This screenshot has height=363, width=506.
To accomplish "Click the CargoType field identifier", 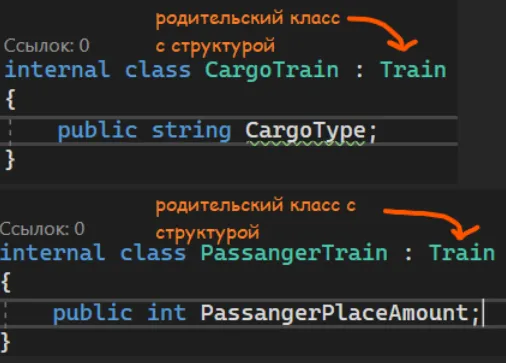I will pyautogui.click(x=306, y=131).
